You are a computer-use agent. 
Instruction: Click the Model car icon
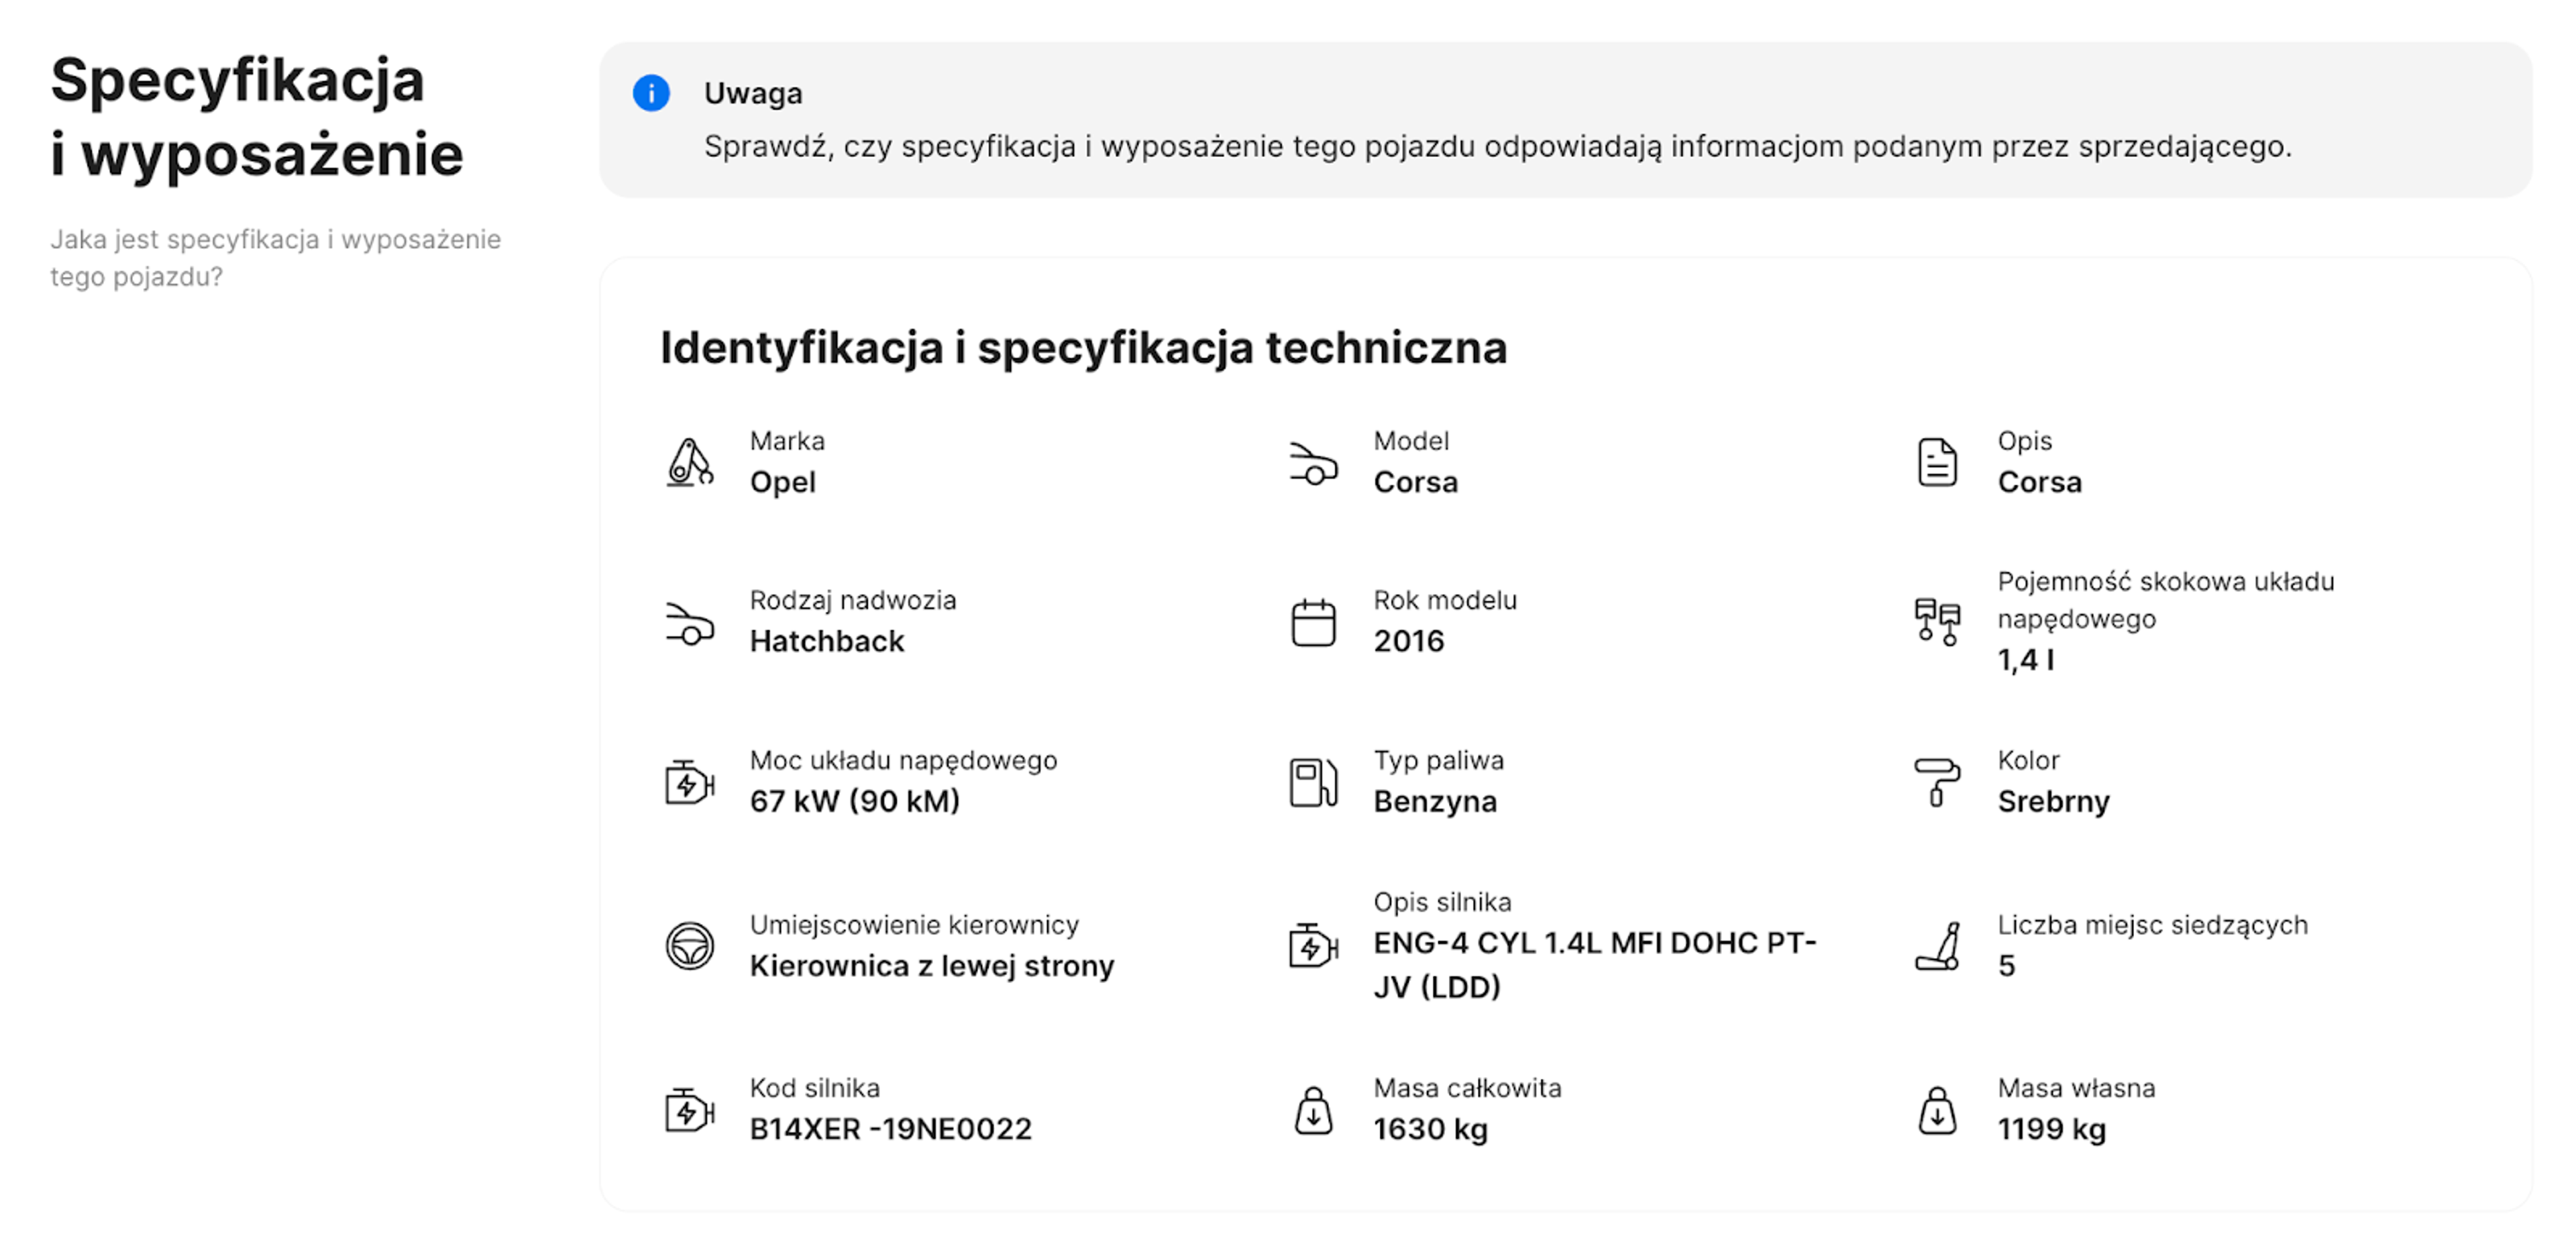click(1313, 463)
